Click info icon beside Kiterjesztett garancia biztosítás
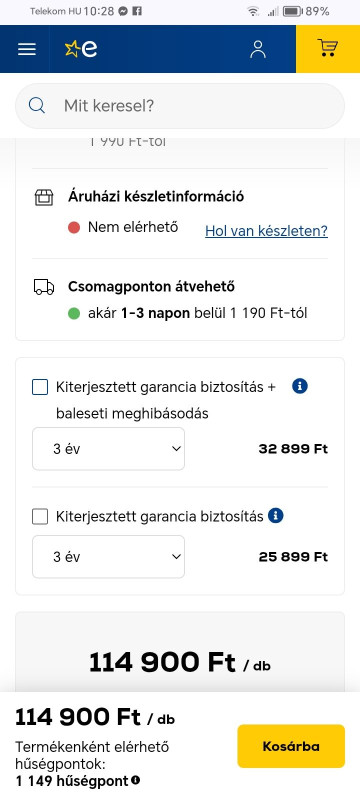 click(275, 516)
